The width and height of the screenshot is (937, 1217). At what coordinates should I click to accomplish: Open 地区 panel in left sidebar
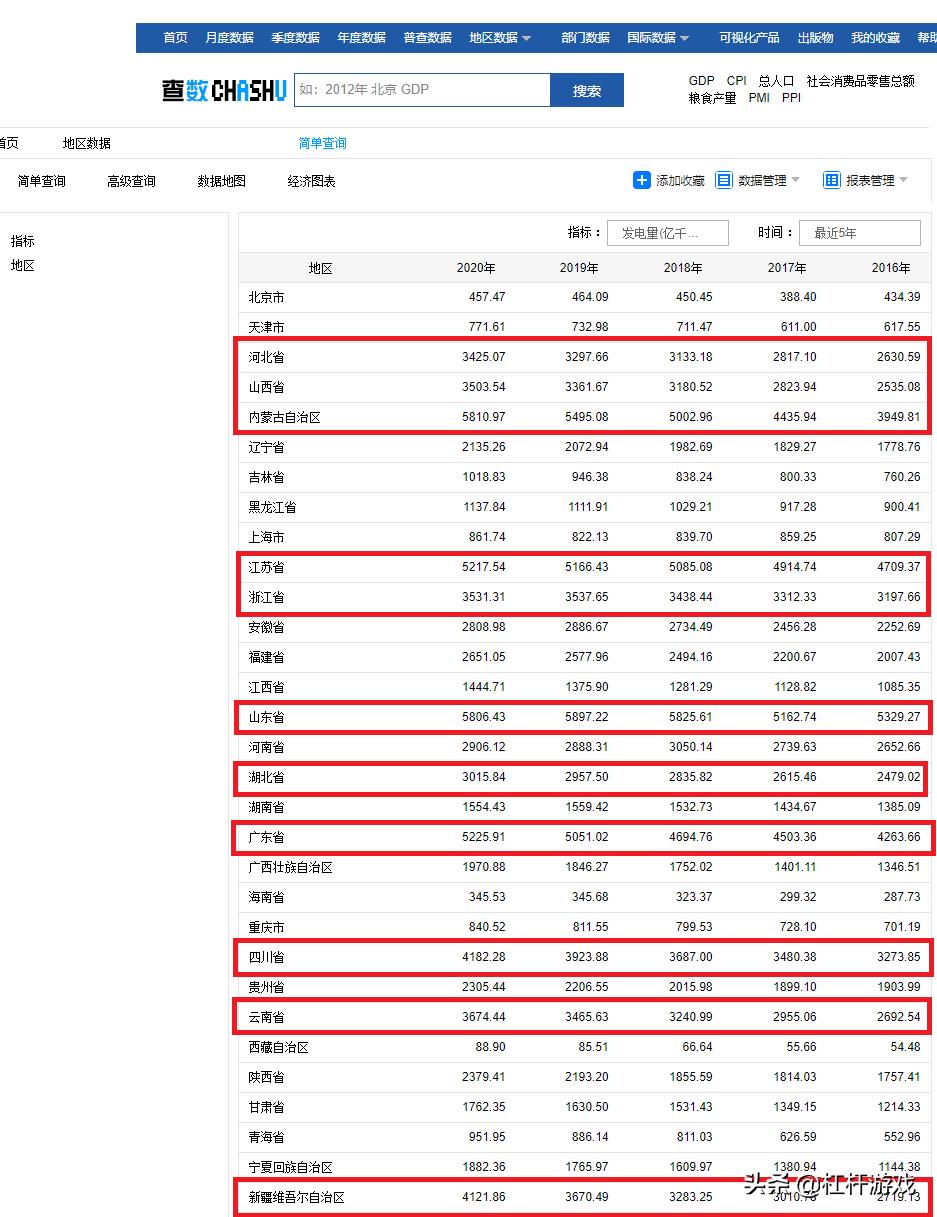click(22, 267)
